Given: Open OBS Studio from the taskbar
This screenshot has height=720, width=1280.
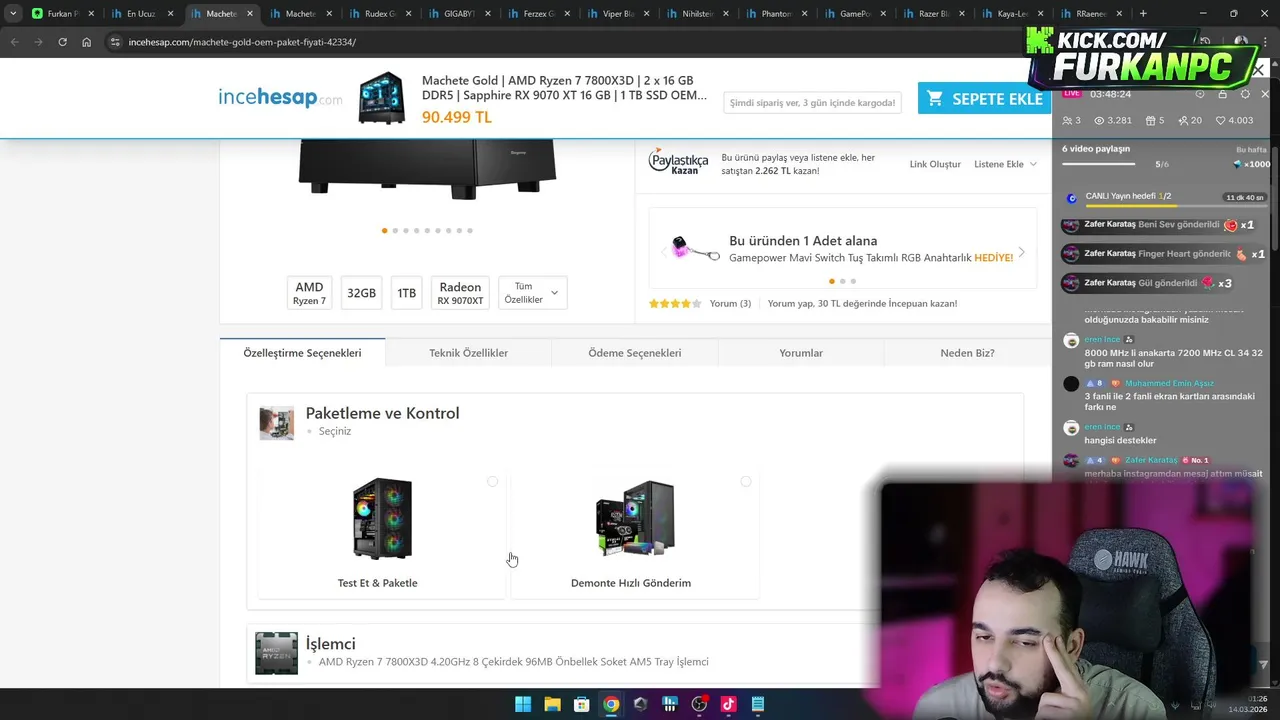Looking at the screenshot, I should click(x=699, y=704).
